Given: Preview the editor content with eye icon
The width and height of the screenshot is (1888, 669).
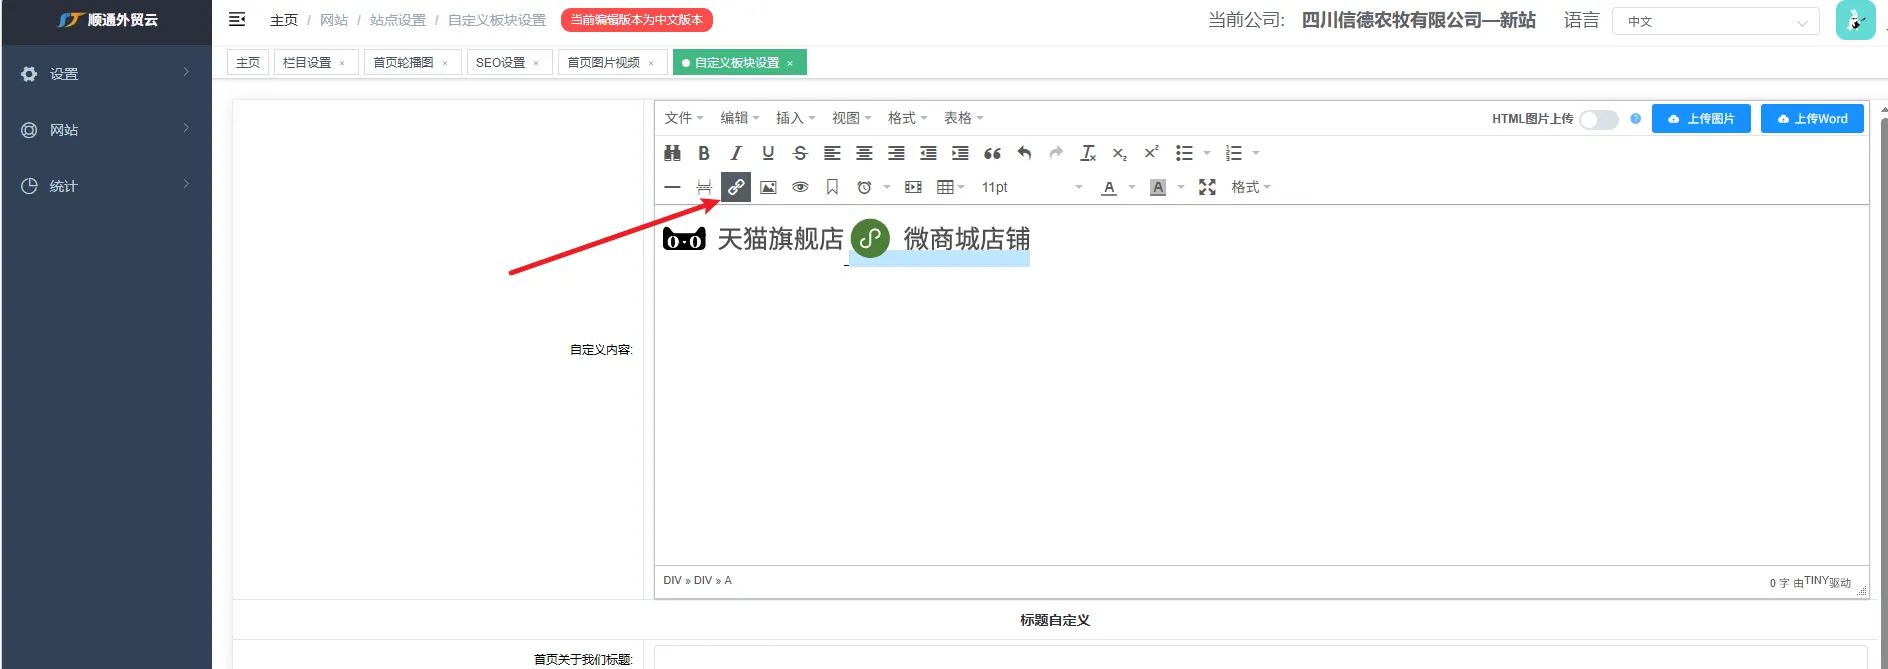Looking at the screenshot, I should point(800,187).
